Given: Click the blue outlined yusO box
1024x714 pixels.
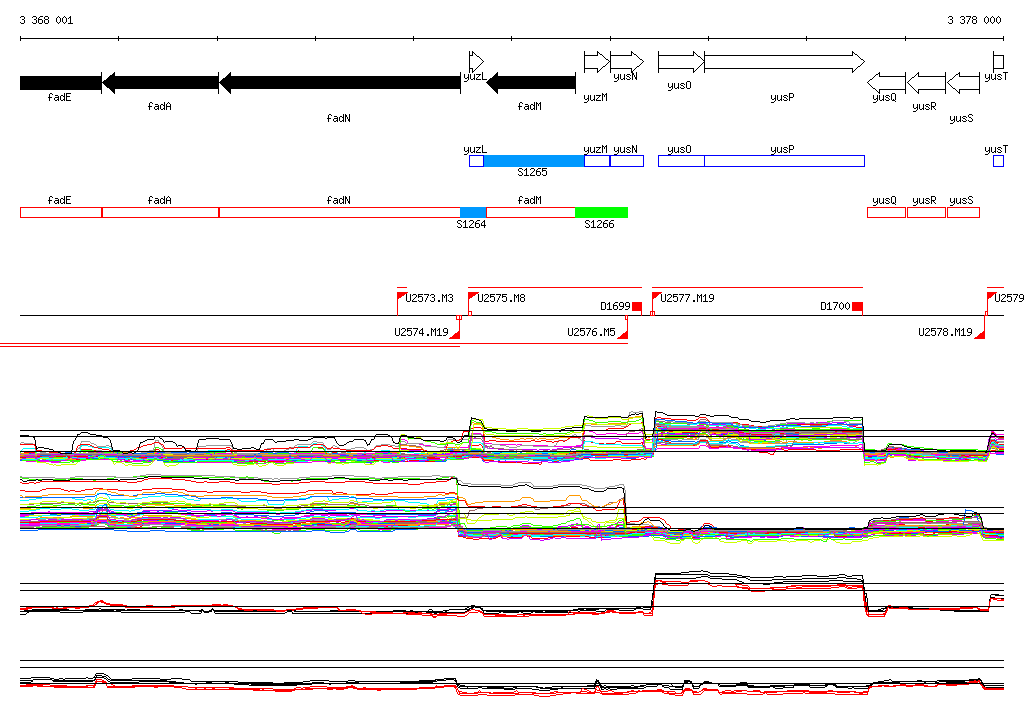Looking at the screenshot, I should pyautogui.click(x=681, y=161).
